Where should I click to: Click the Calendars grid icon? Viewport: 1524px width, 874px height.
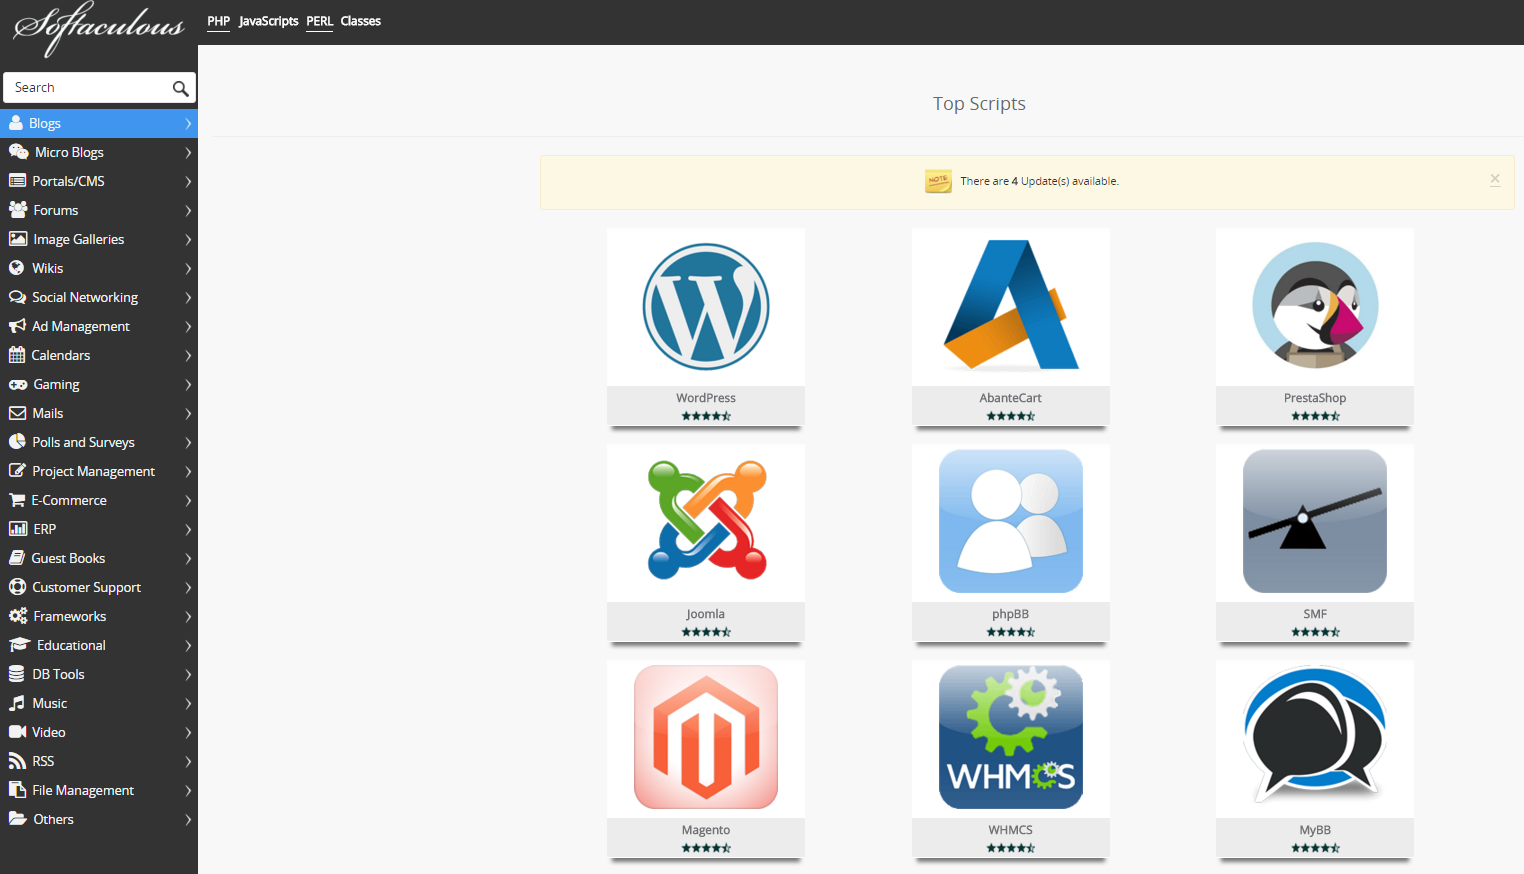point(16,355)
